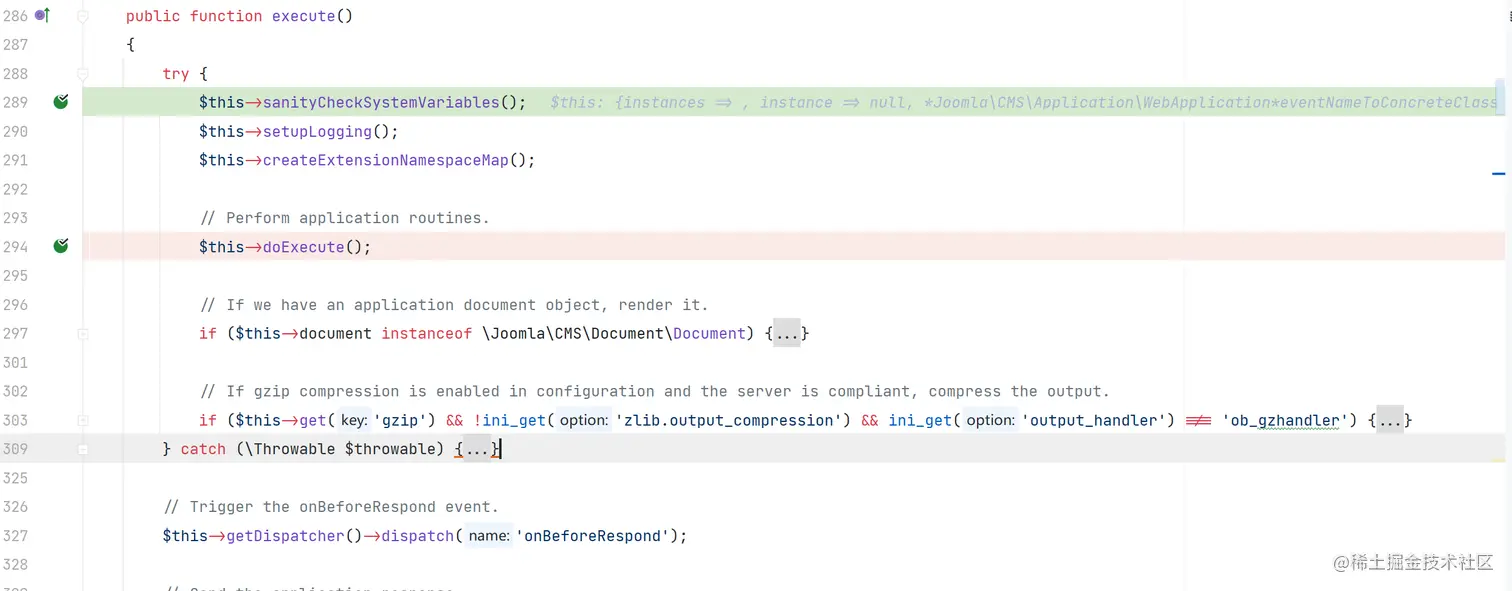This screenshot has height=591, width=1512.
Task: Click the instanceof keyword
Action: click(x=426, y=333)
